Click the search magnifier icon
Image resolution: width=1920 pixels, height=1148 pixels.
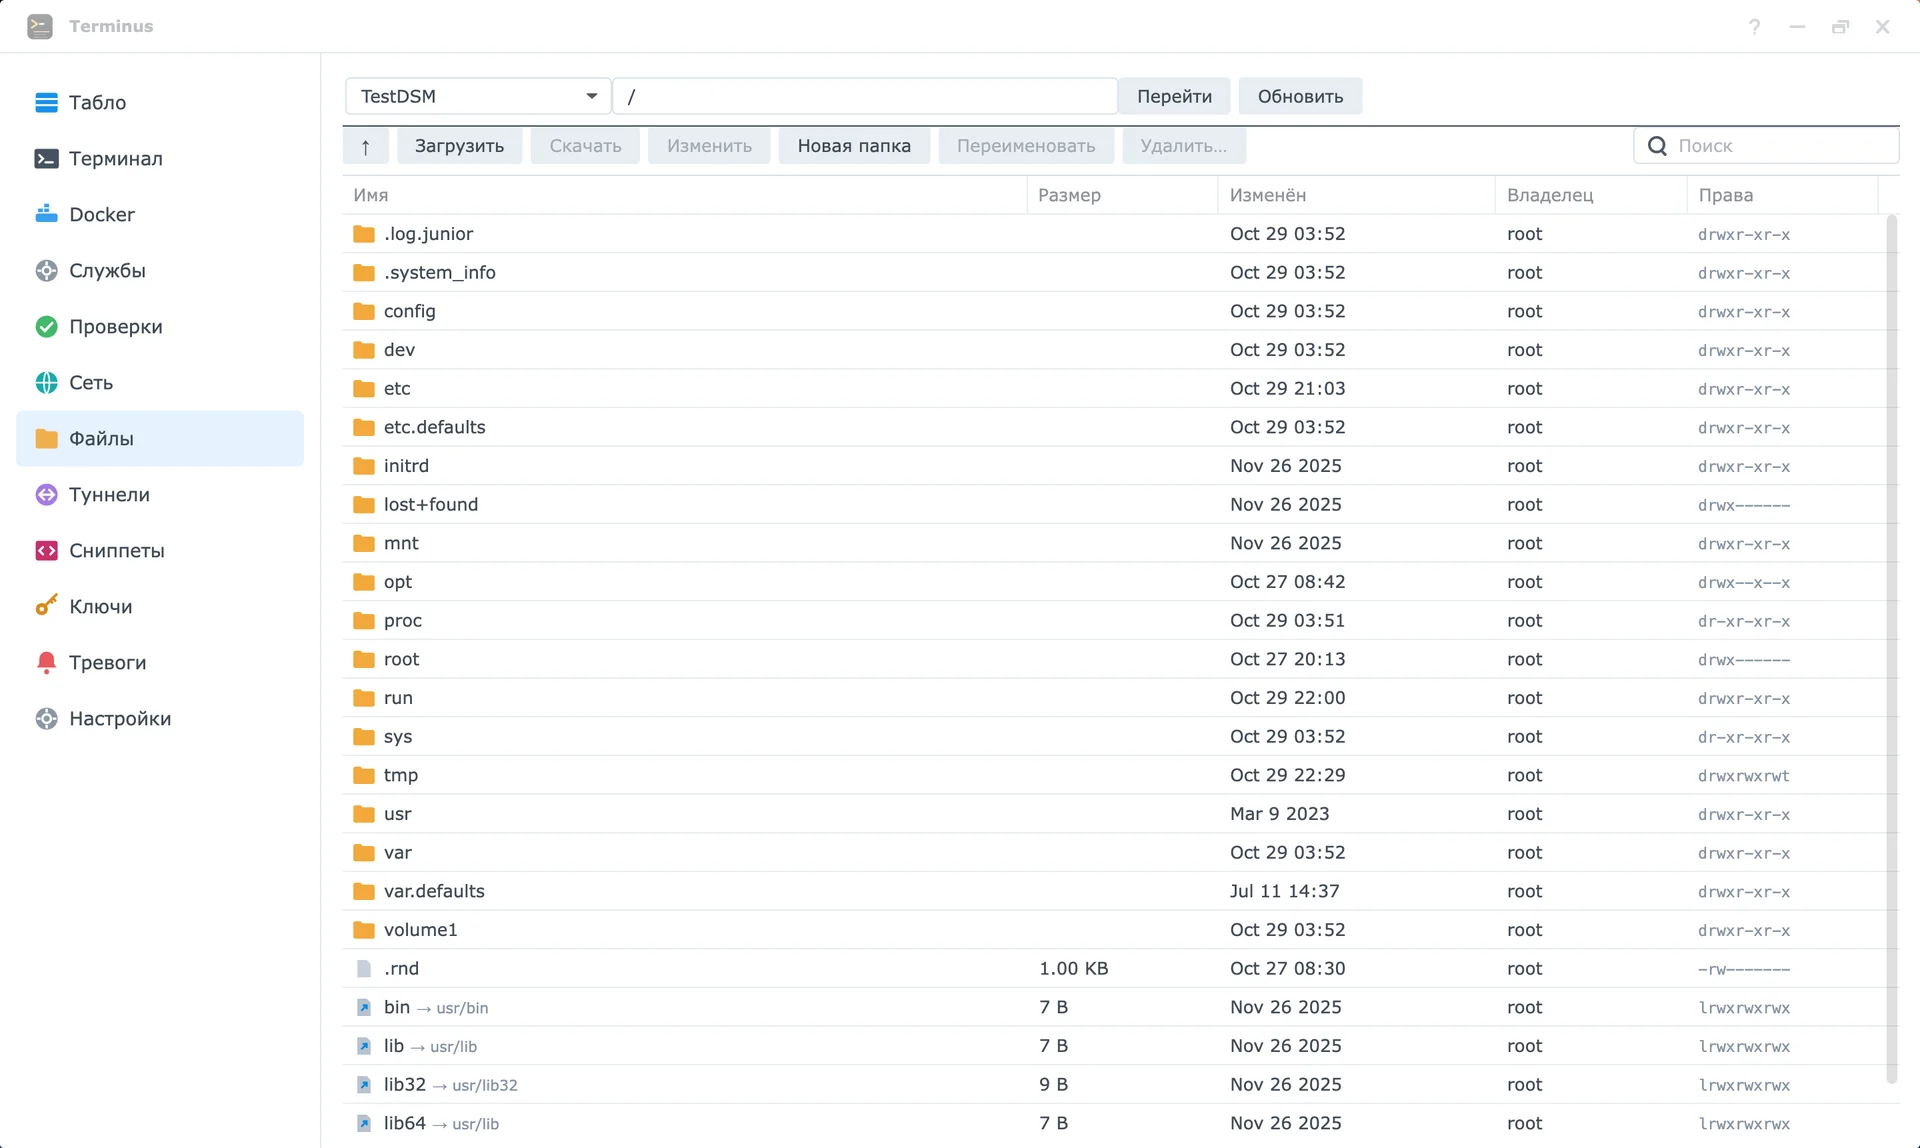(1657, 146)
